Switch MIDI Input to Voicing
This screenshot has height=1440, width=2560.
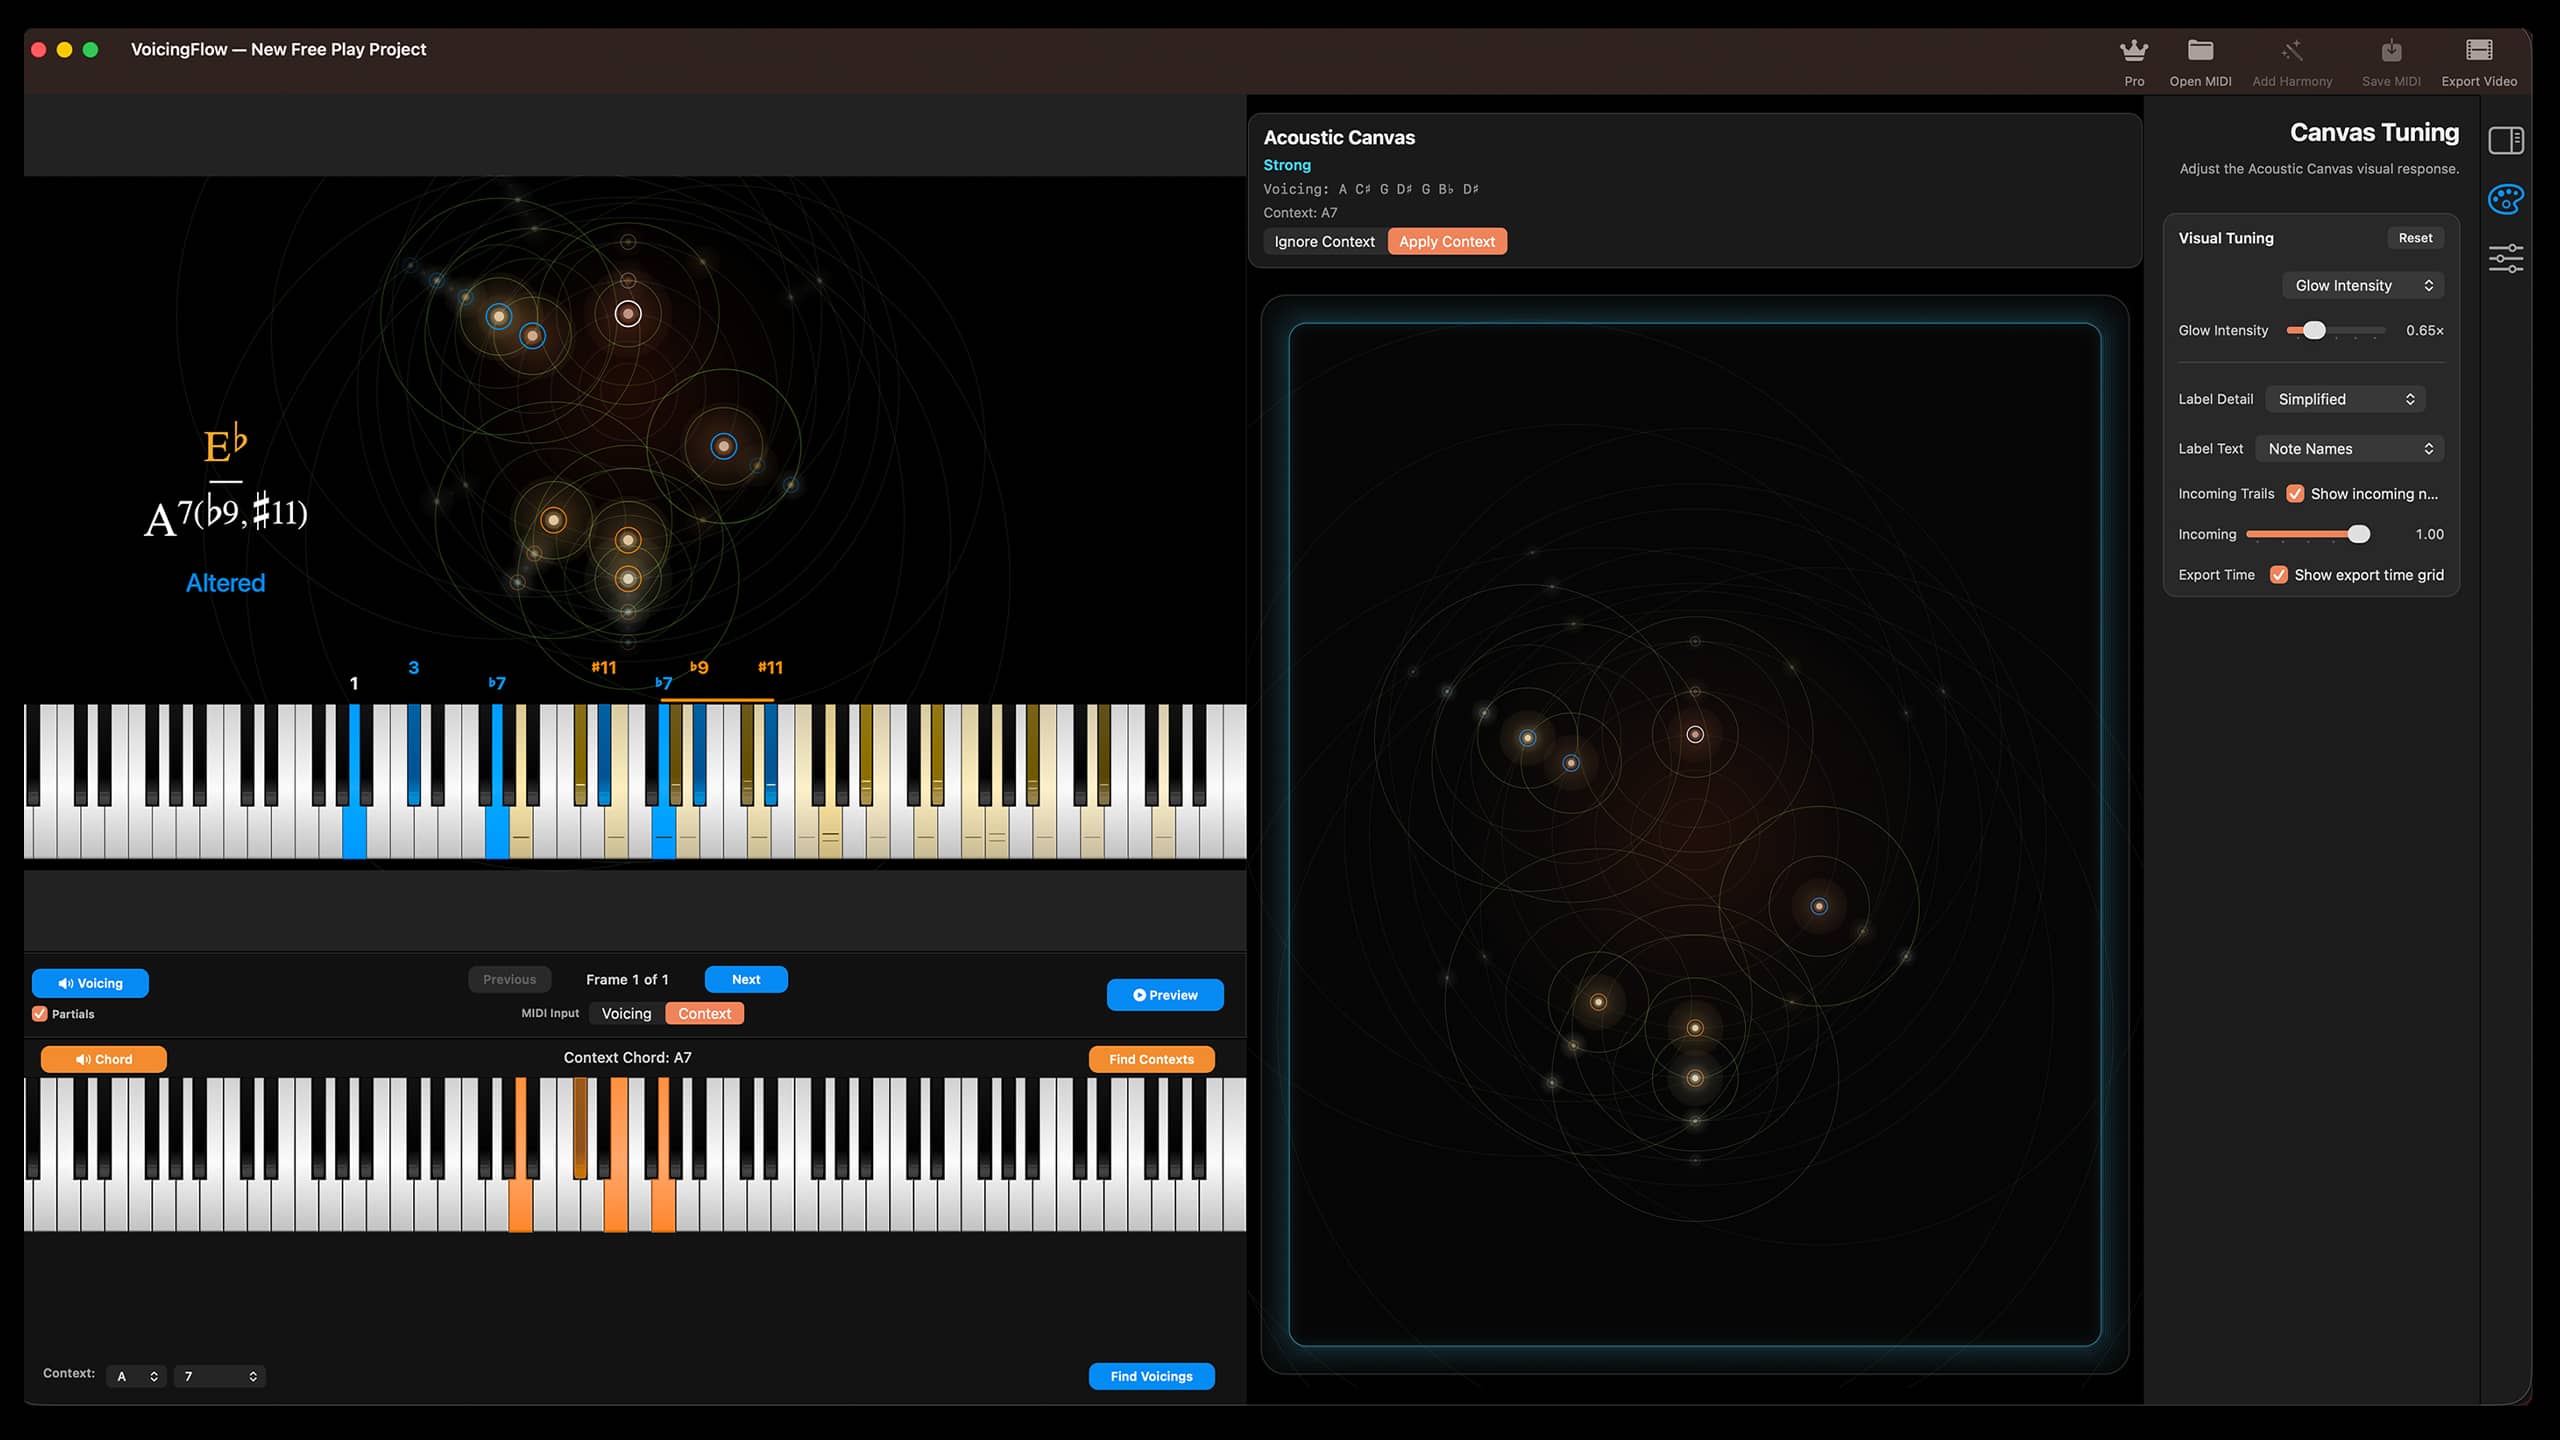click(626, 1014)
